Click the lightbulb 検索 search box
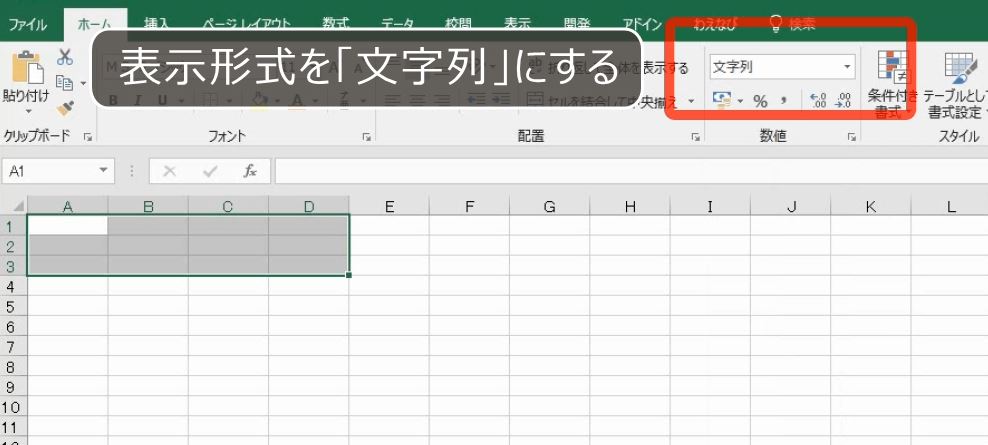Screen dimensions: 988x445 coord(793,25)
